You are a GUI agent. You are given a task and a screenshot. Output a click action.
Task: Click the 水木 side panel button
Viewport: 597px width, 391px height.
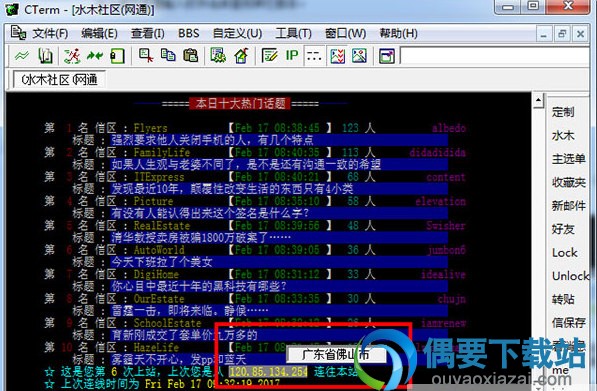[563, 136]
